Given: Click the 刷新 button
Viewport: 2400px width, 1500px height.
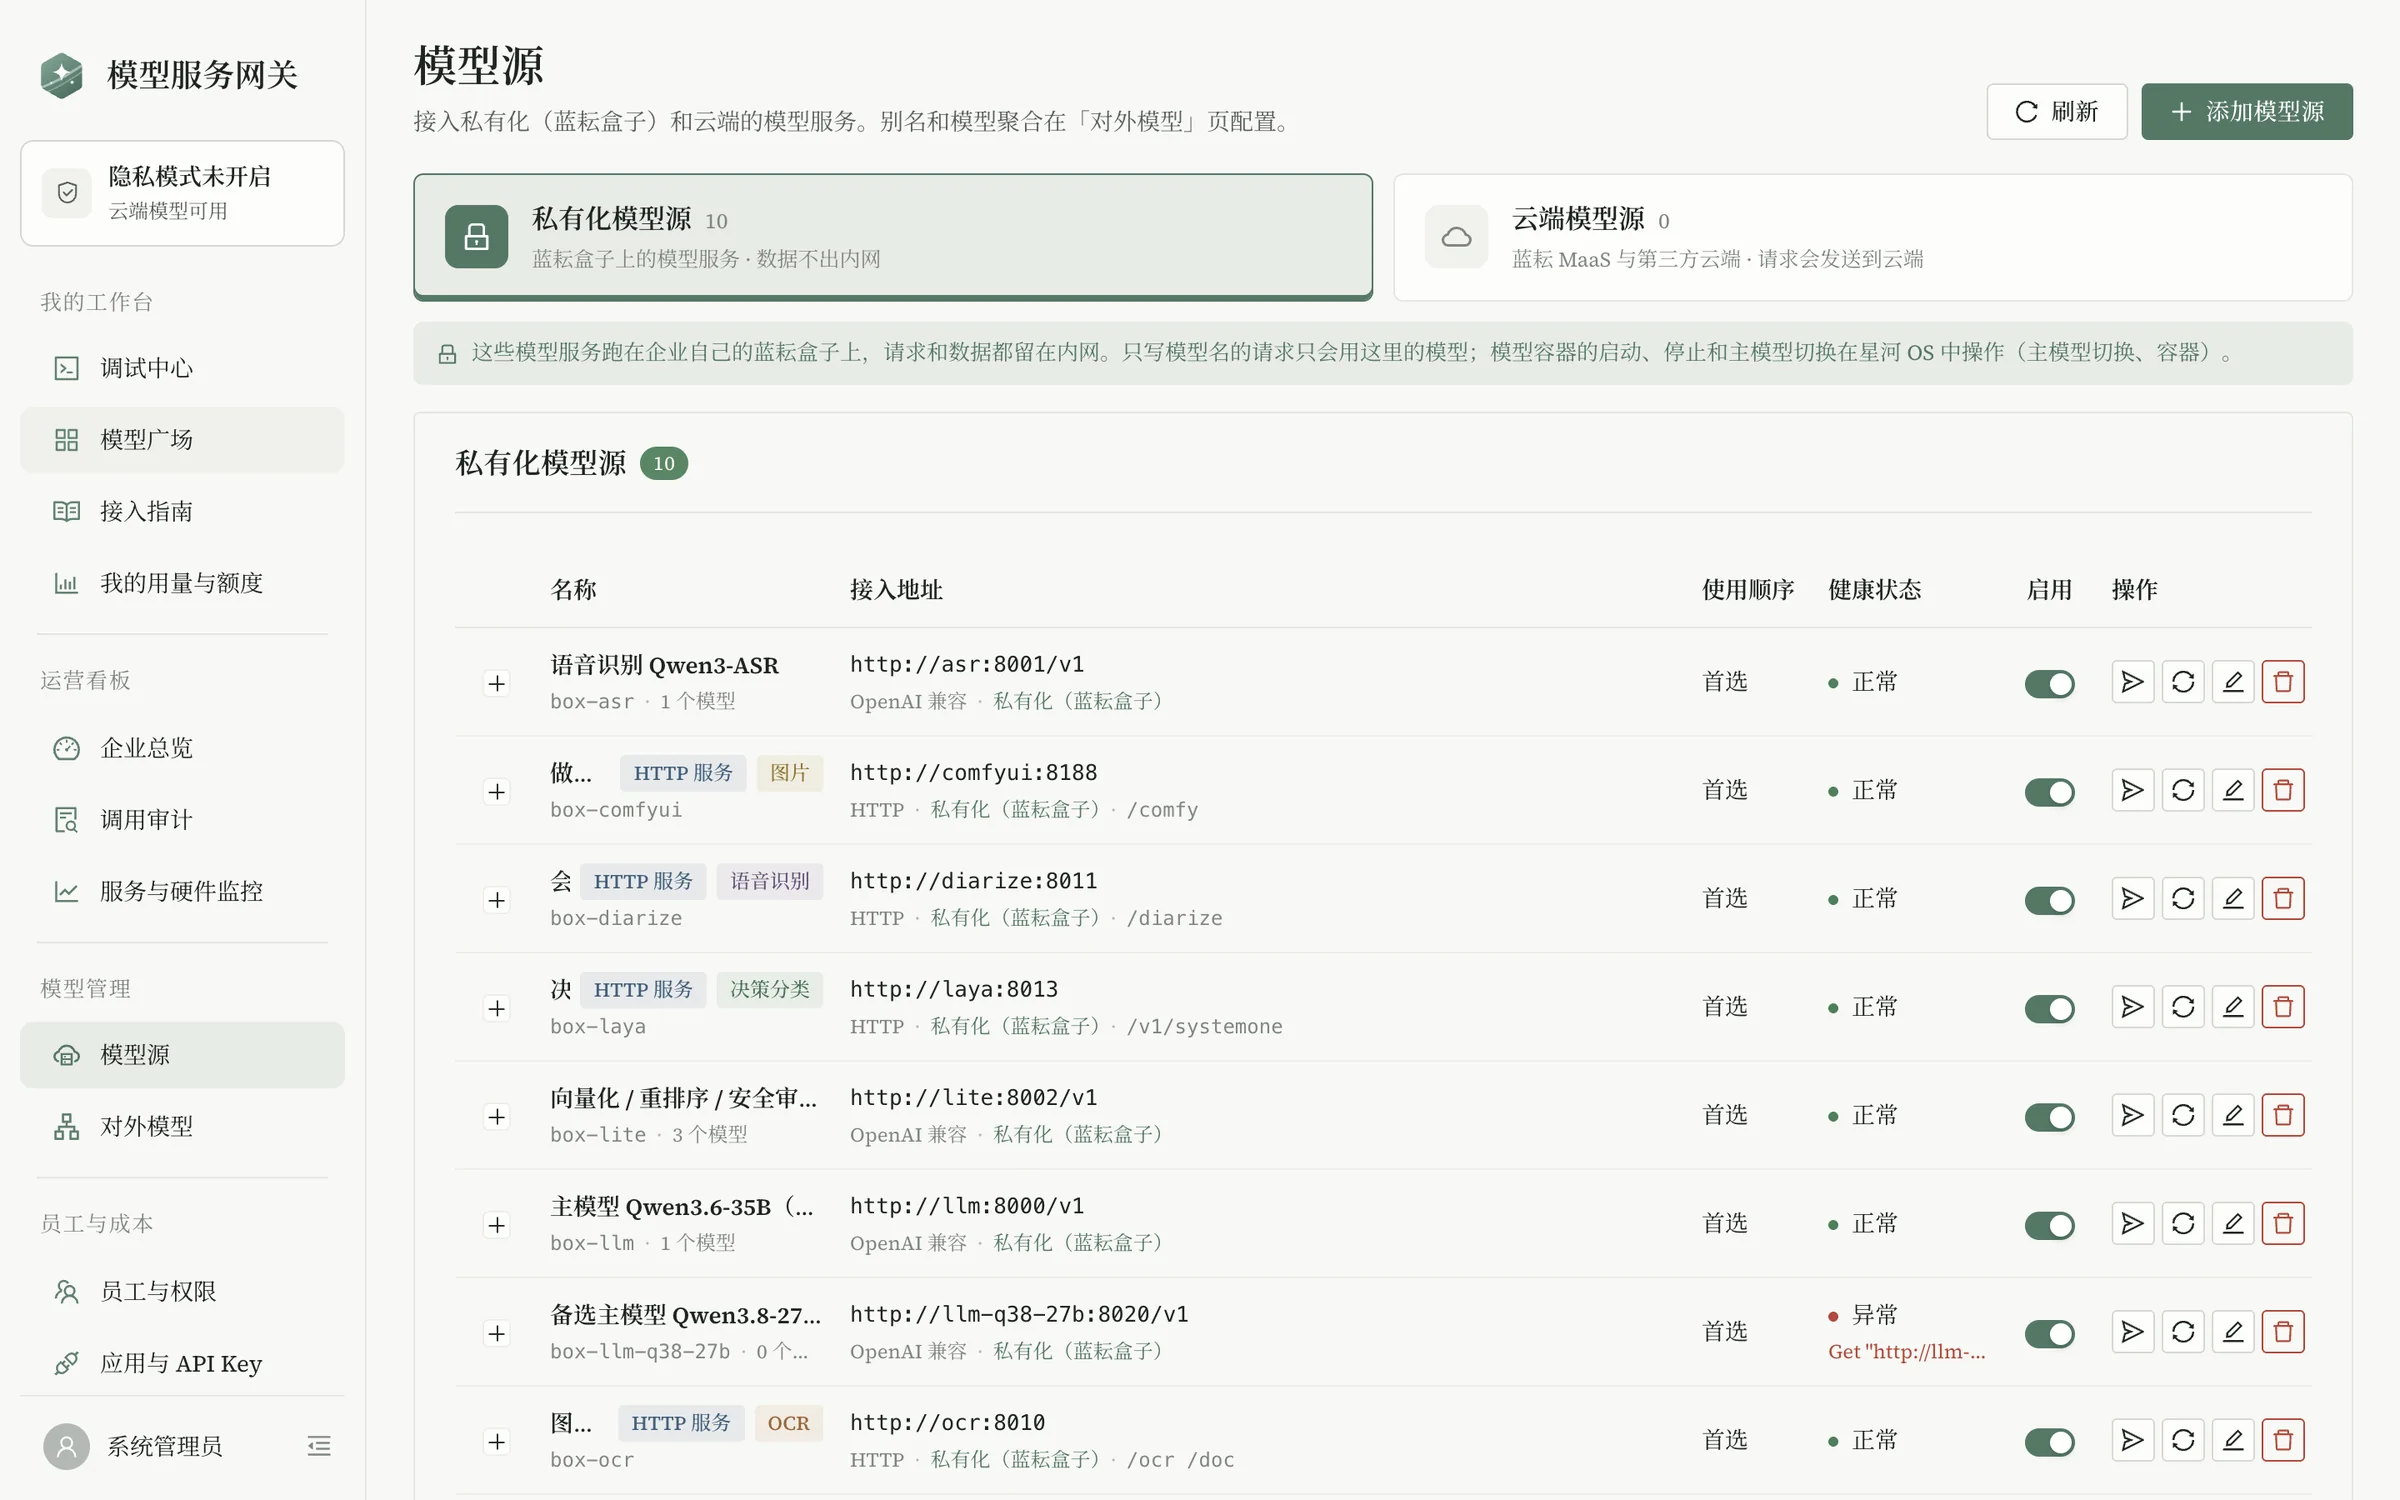Looking at the screenshot, I should [2056, 111].
